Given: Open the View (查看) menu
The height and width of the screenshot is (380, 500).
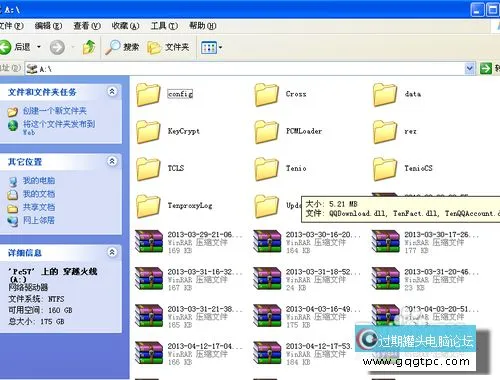Looking at the screenshot, I should [x=87, y=26].
